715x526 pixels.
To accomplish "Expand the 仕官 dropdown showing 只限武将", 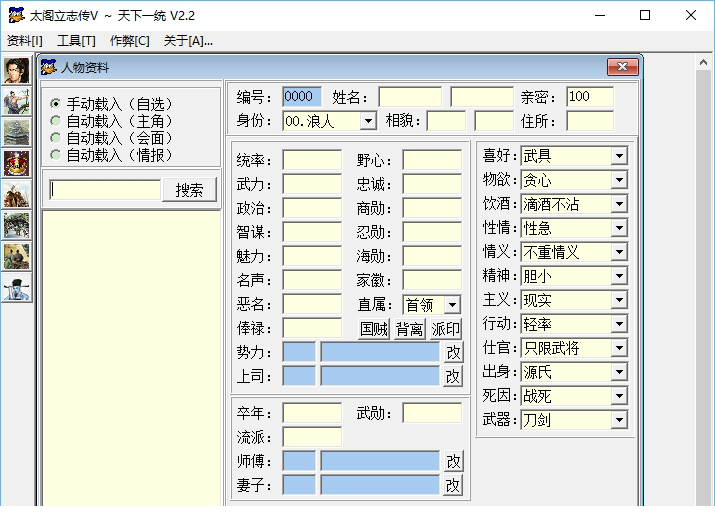I will pos(619,348).
